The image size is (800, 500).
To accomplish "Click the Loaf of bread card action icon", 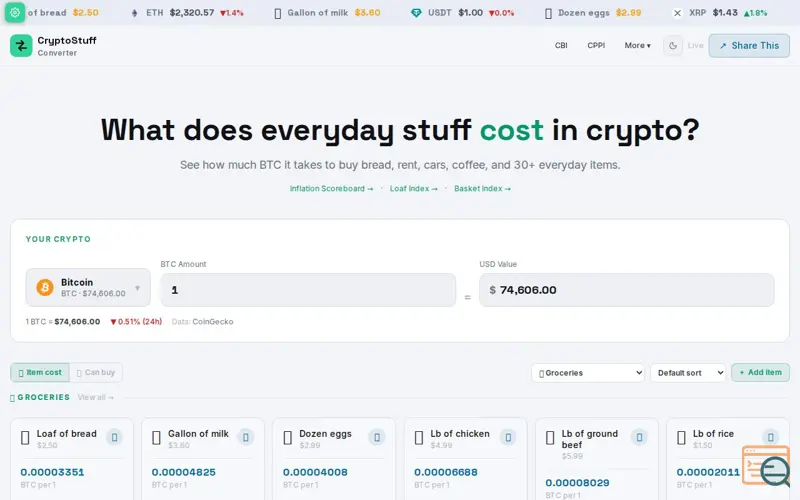I will tap(114, 437).
